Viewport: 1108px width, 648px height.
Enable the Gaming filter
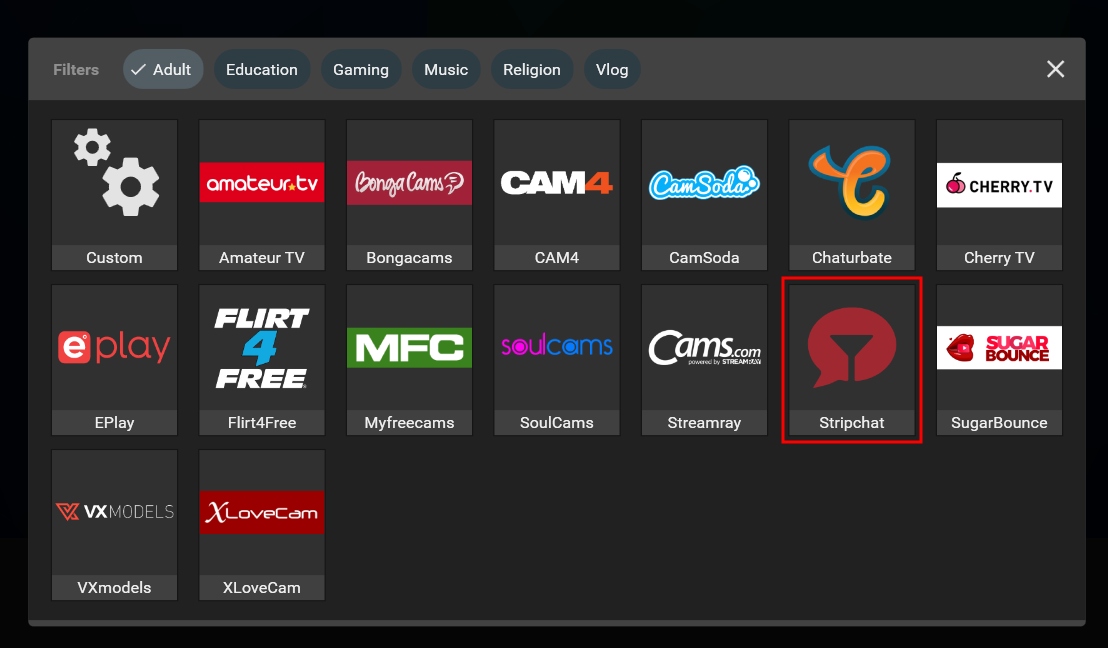click(x=361, y=69)
